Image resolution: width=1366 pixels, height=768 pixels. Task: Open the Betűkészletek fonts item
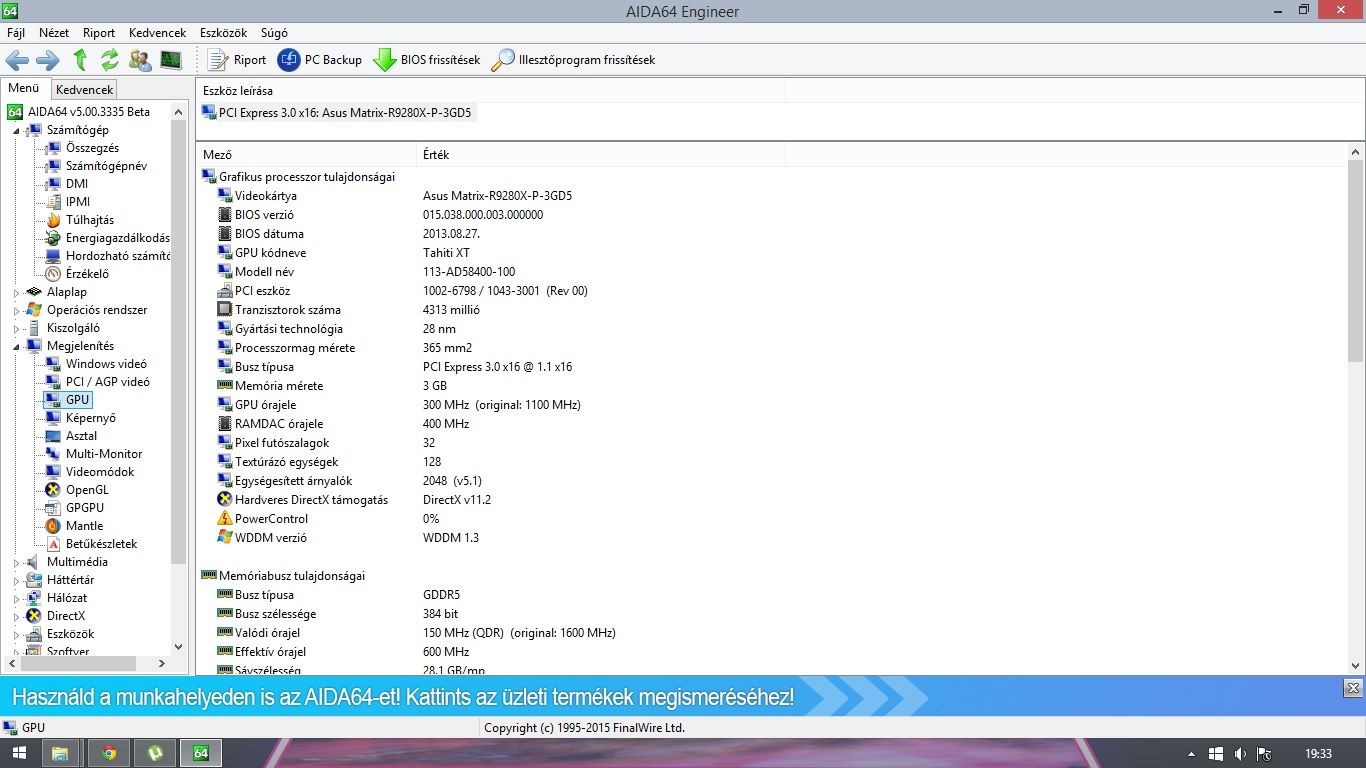(101, 544)
